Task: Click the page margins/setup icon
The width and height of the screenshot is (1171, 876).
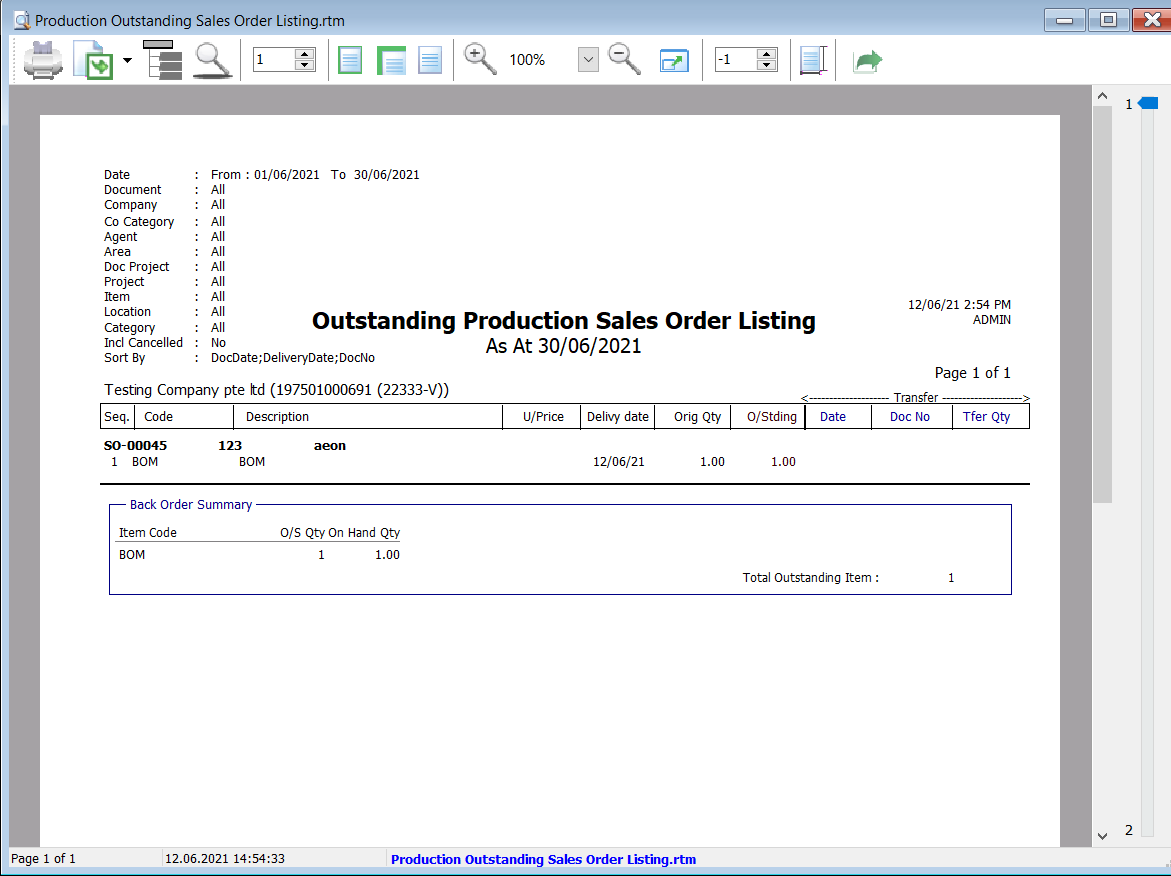Action: click(813, 59)
